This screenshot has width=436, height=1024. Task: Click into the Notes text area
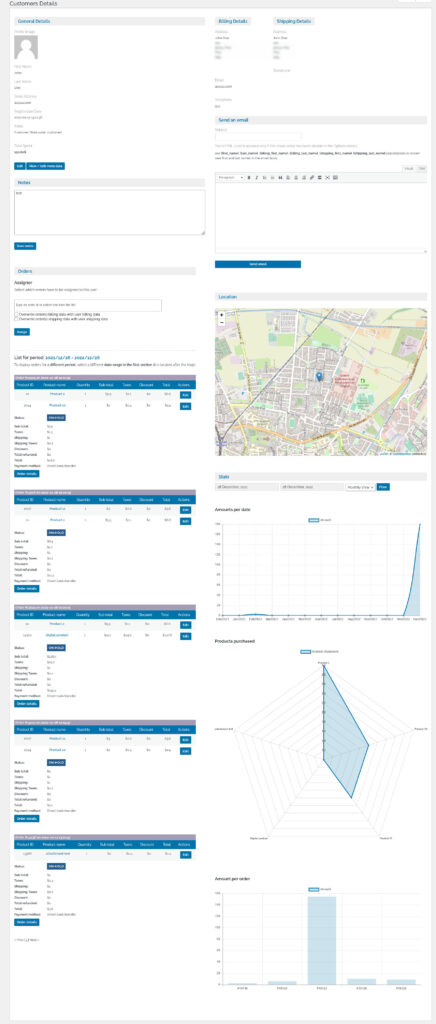(x=110, y=212)
